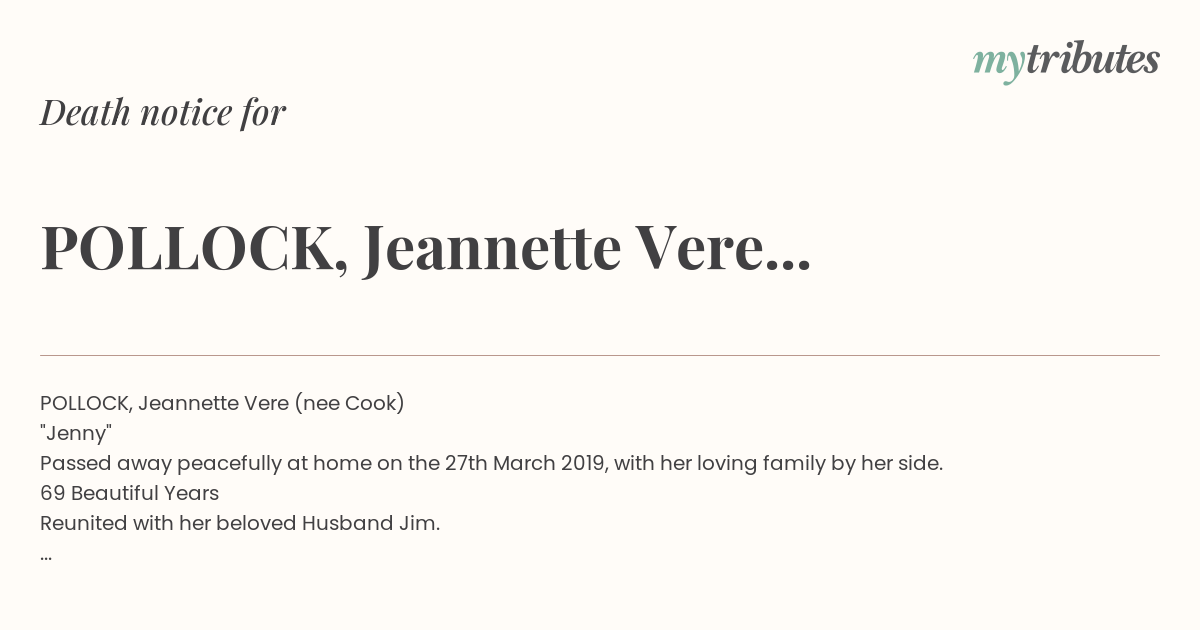
Task: Open the "POLLOCK, Jeannette Vere..." title
Action: [x=425, y=247]
